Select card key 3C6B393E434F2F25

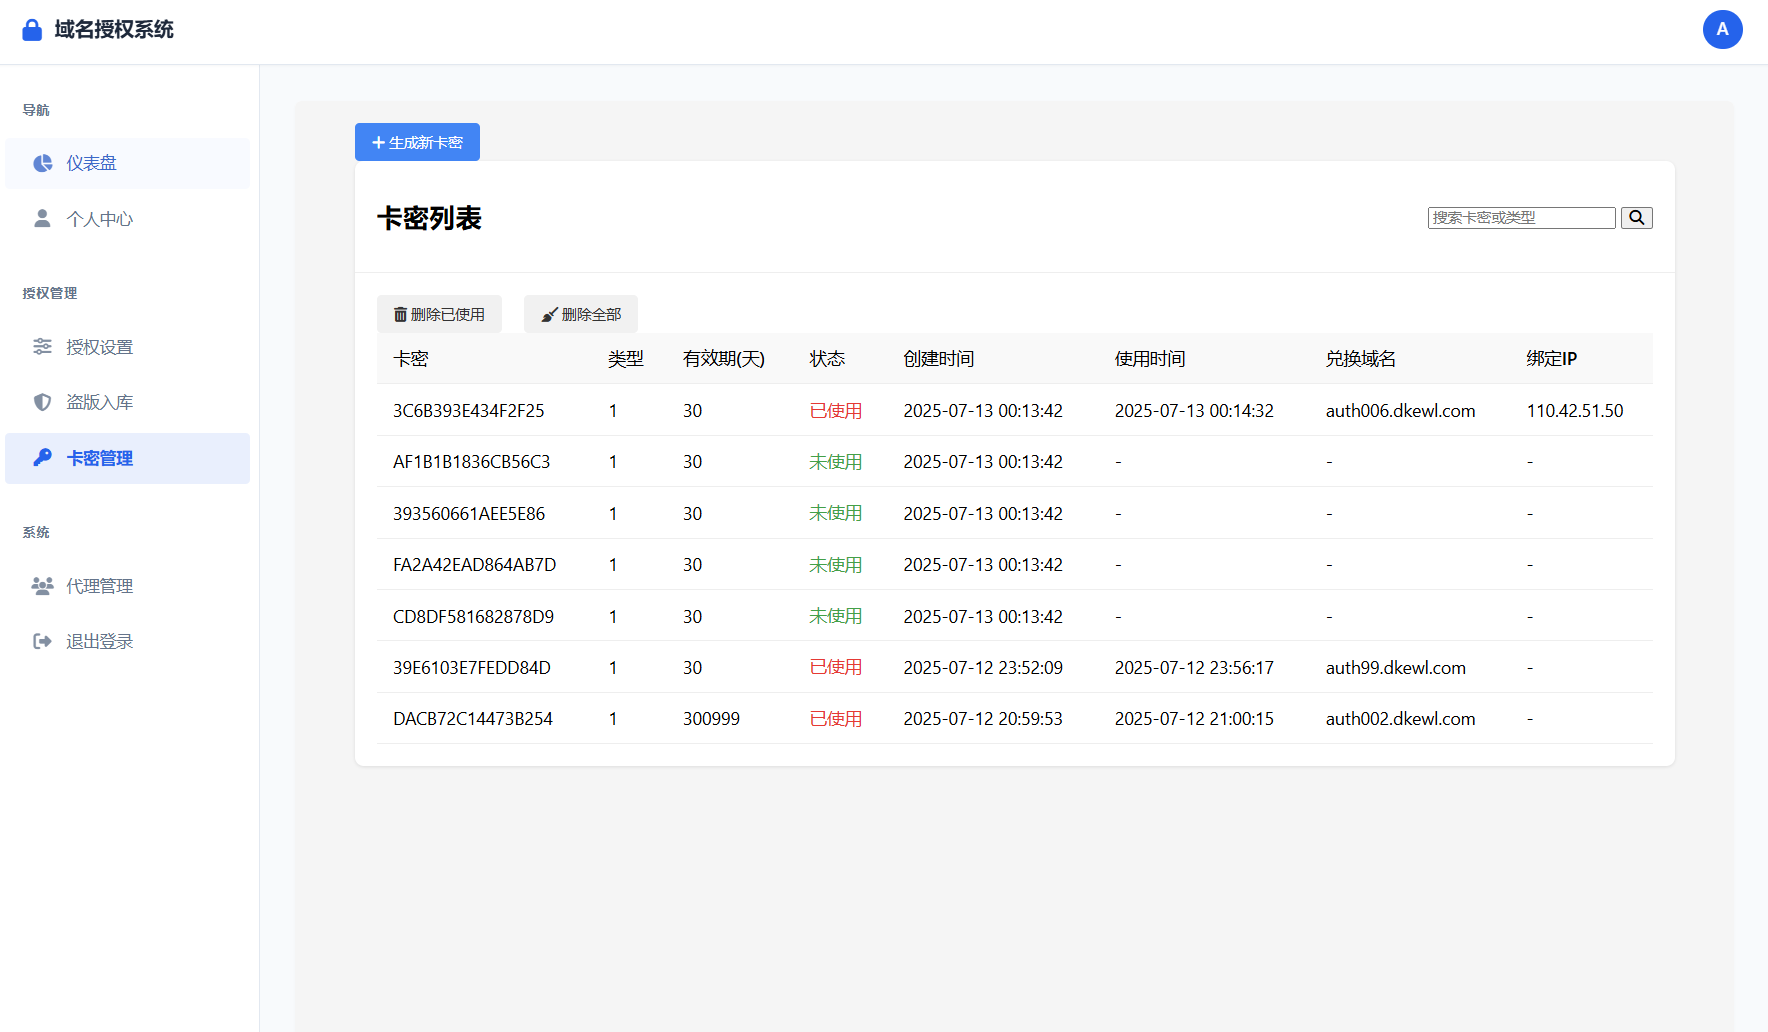pos(468,411)
